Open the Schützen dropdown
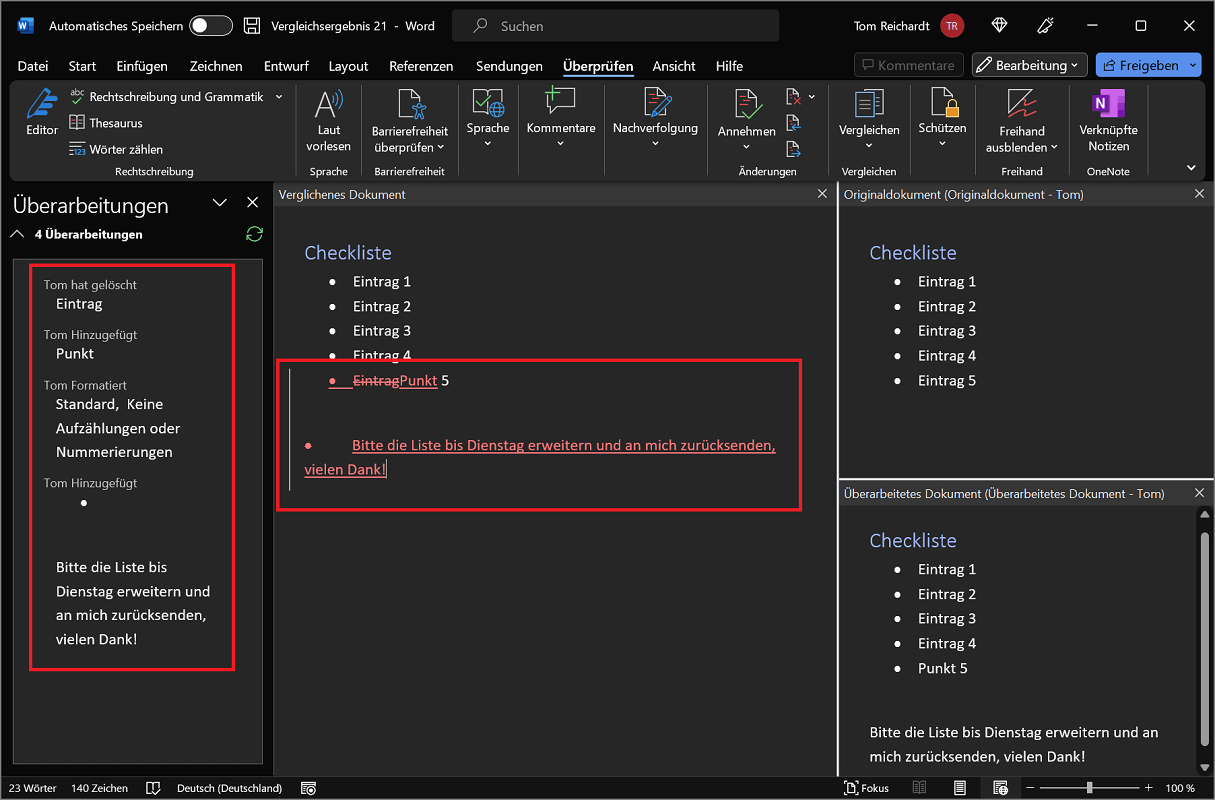Viewport: 1215px width, 800px height. tap(942, 143)
